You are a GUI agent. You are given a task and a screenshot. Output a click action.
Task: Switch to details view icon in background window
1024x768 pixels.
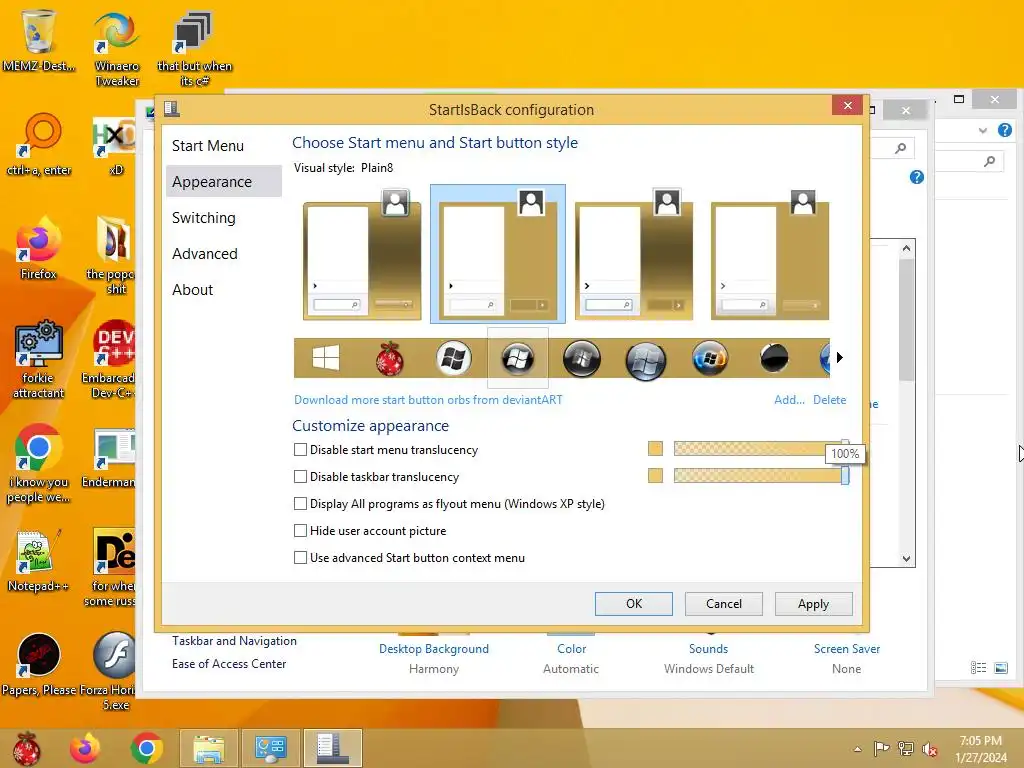click(978, 667)
